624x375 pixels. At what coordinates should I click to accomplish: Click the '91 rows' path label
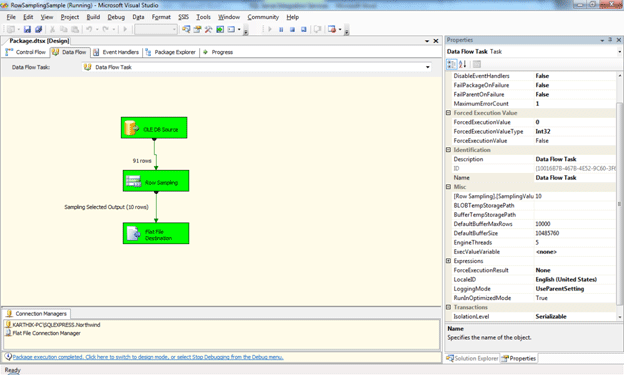[142, 161]
